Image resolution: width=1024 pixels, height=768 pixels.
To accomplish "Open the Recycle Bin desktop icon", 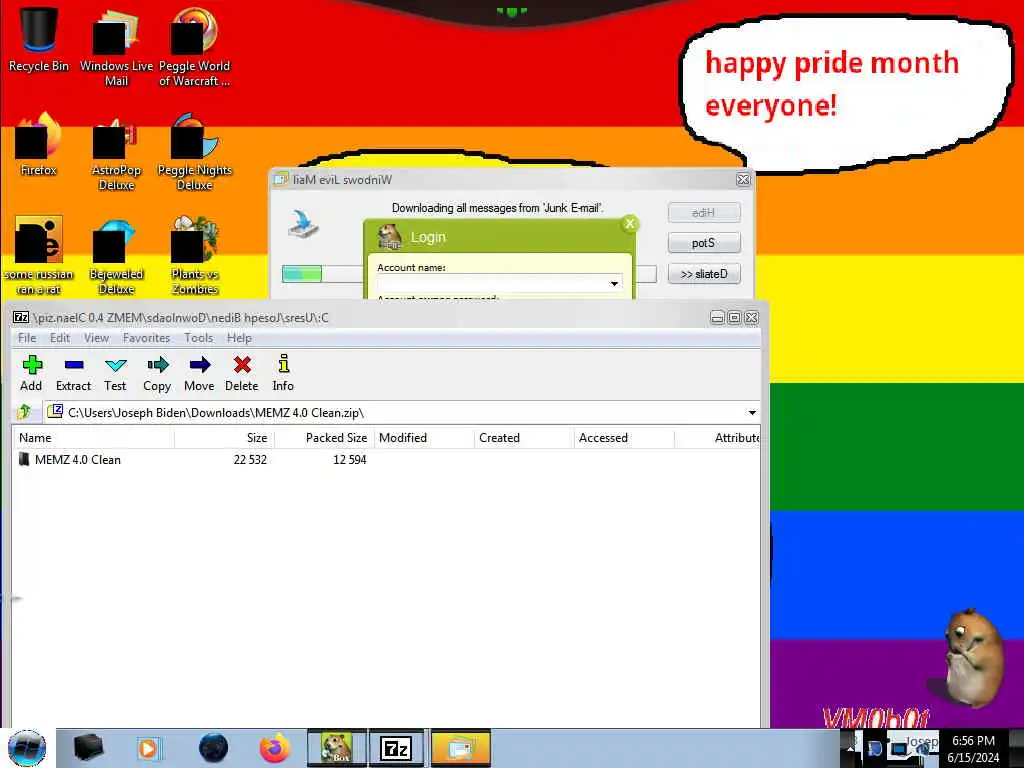I will click(39, 39).
